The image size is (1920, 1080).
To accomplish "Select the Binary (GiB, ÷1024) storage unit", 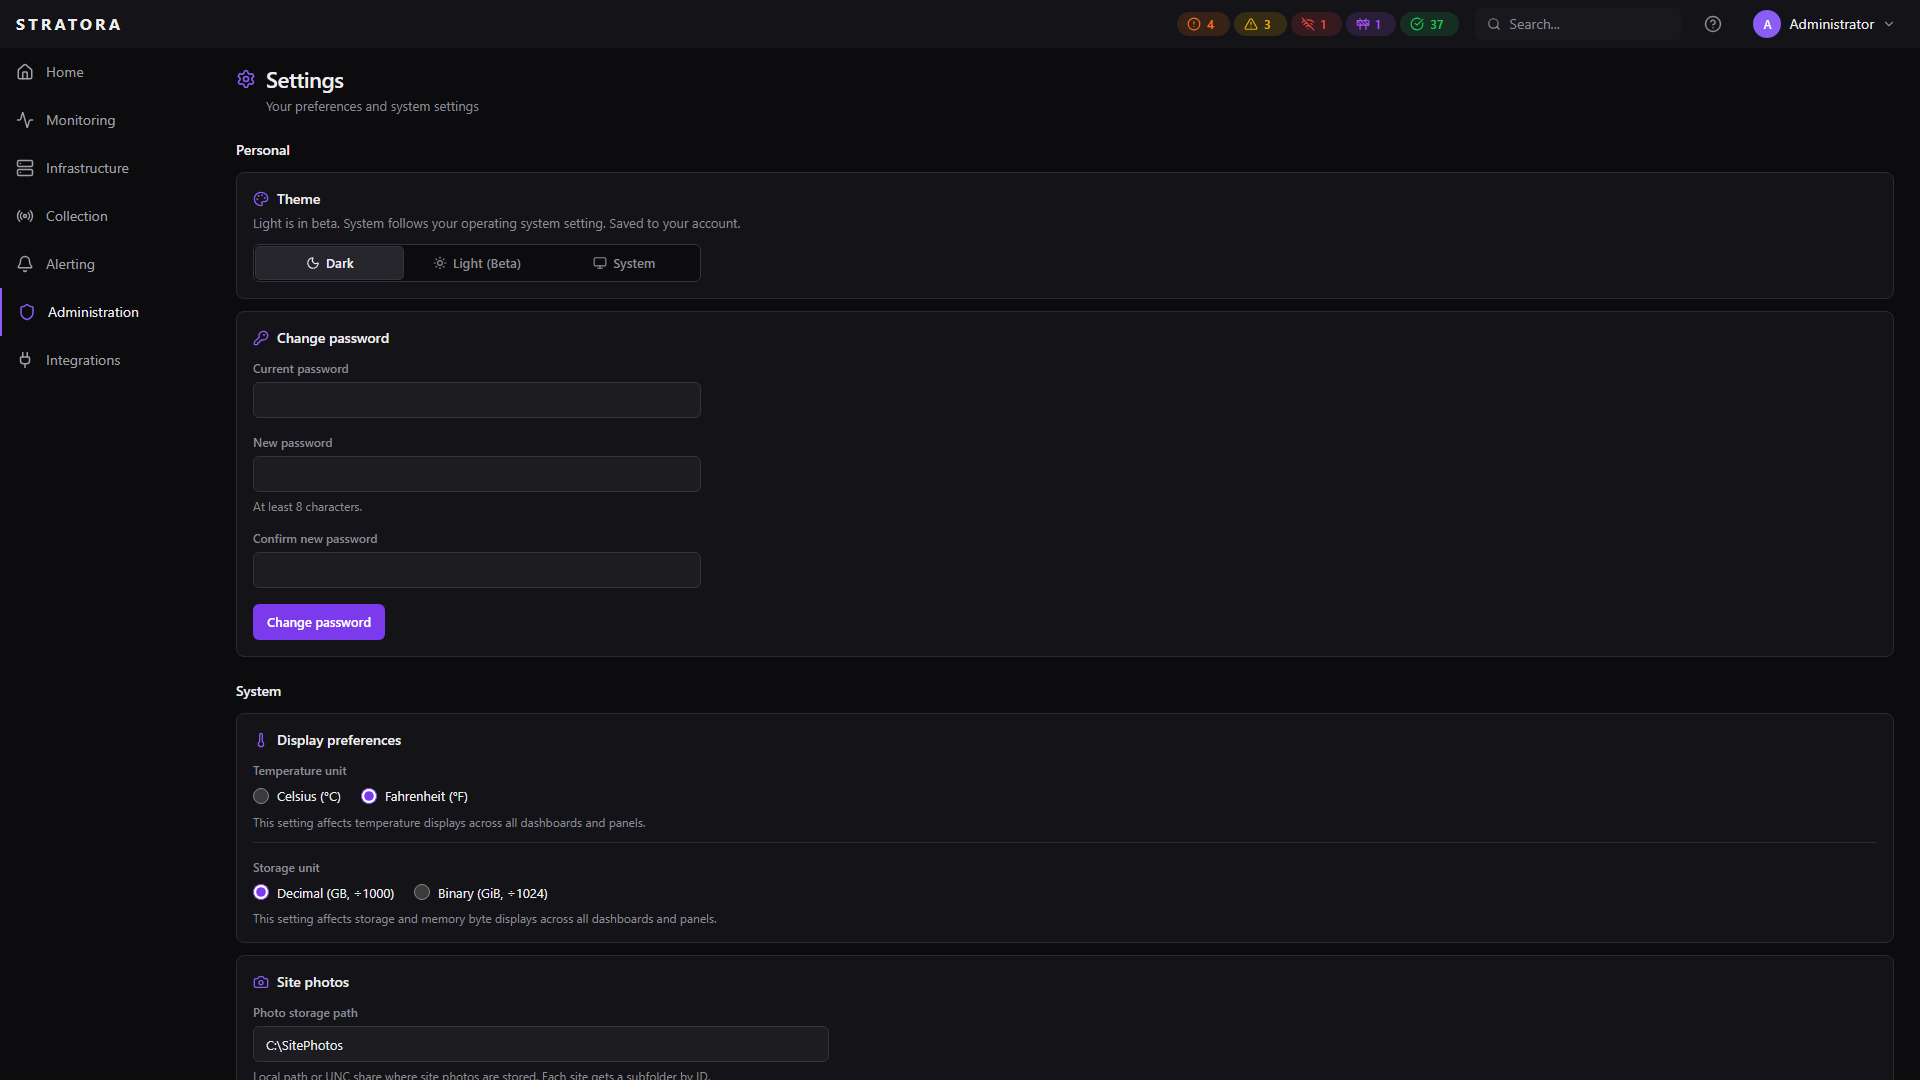I will (x=422, y=892).
